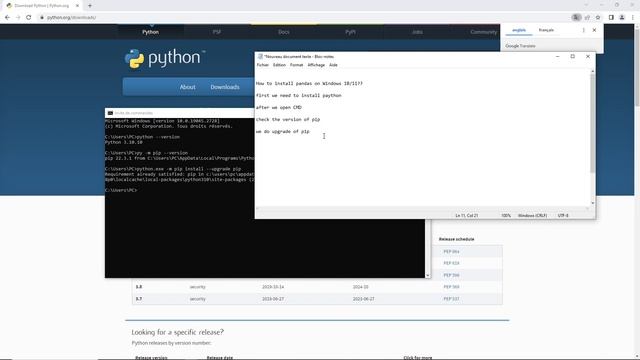Click the 'after we open CMD' line in Notepad
This screenshot has height=360, width=640.
(279, 107)
